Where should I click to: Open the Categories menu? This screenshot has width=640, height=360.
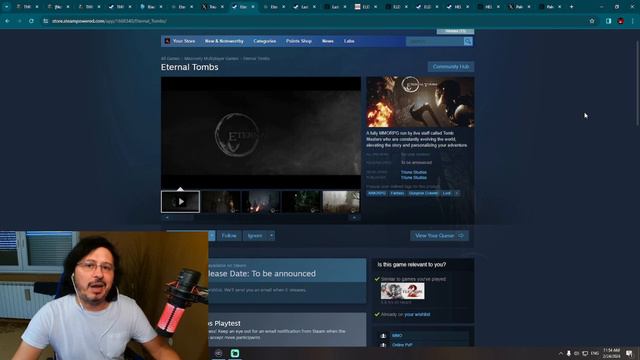264,41
